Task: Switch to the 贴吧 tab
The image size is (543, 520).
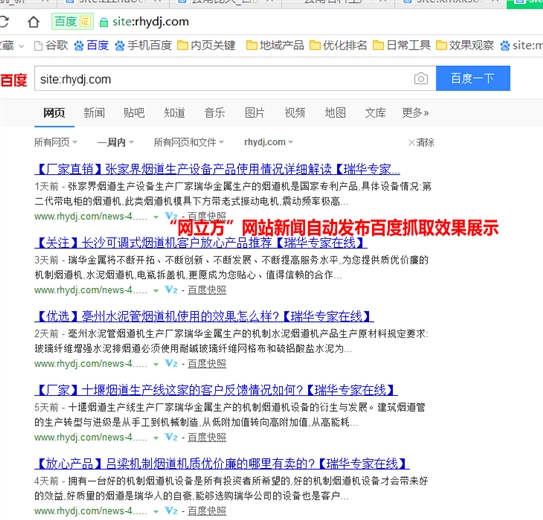Action: pyautogui.click(x=134, y=113)
